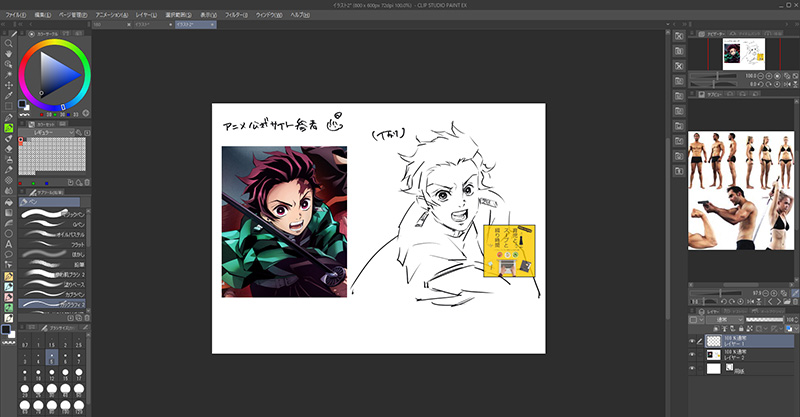The image size is (800, 417).
Task: Select the Move layer tool
Action: 9,85
